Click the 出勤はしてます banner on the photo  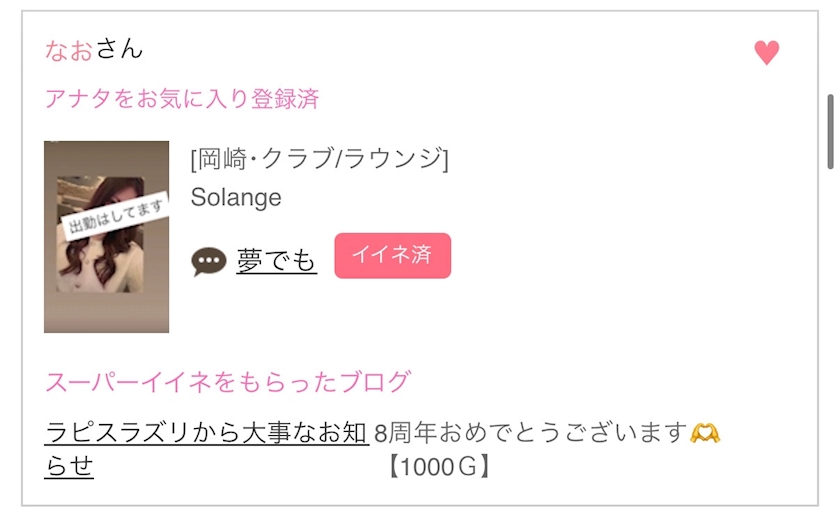pyautogui.click(x=116, y=214)
